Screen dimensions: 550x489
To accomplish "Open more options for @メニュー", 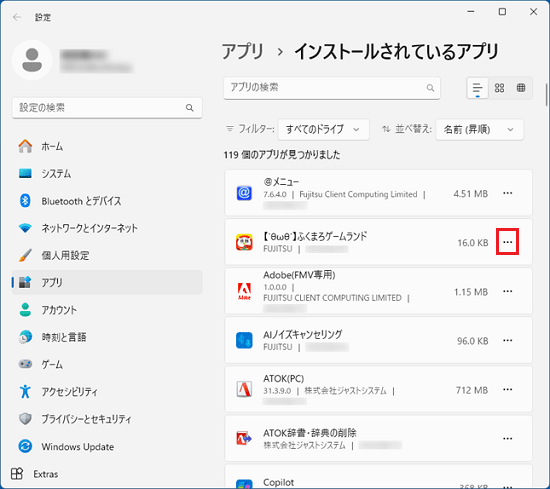I will tap(508, 193).
